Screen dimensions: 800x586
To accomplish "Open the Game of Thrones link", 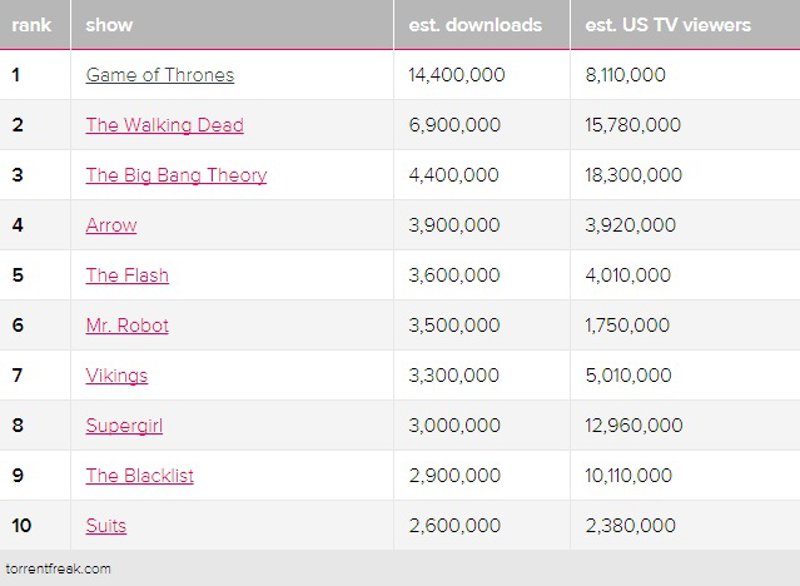I will click(x=160, y=75).
